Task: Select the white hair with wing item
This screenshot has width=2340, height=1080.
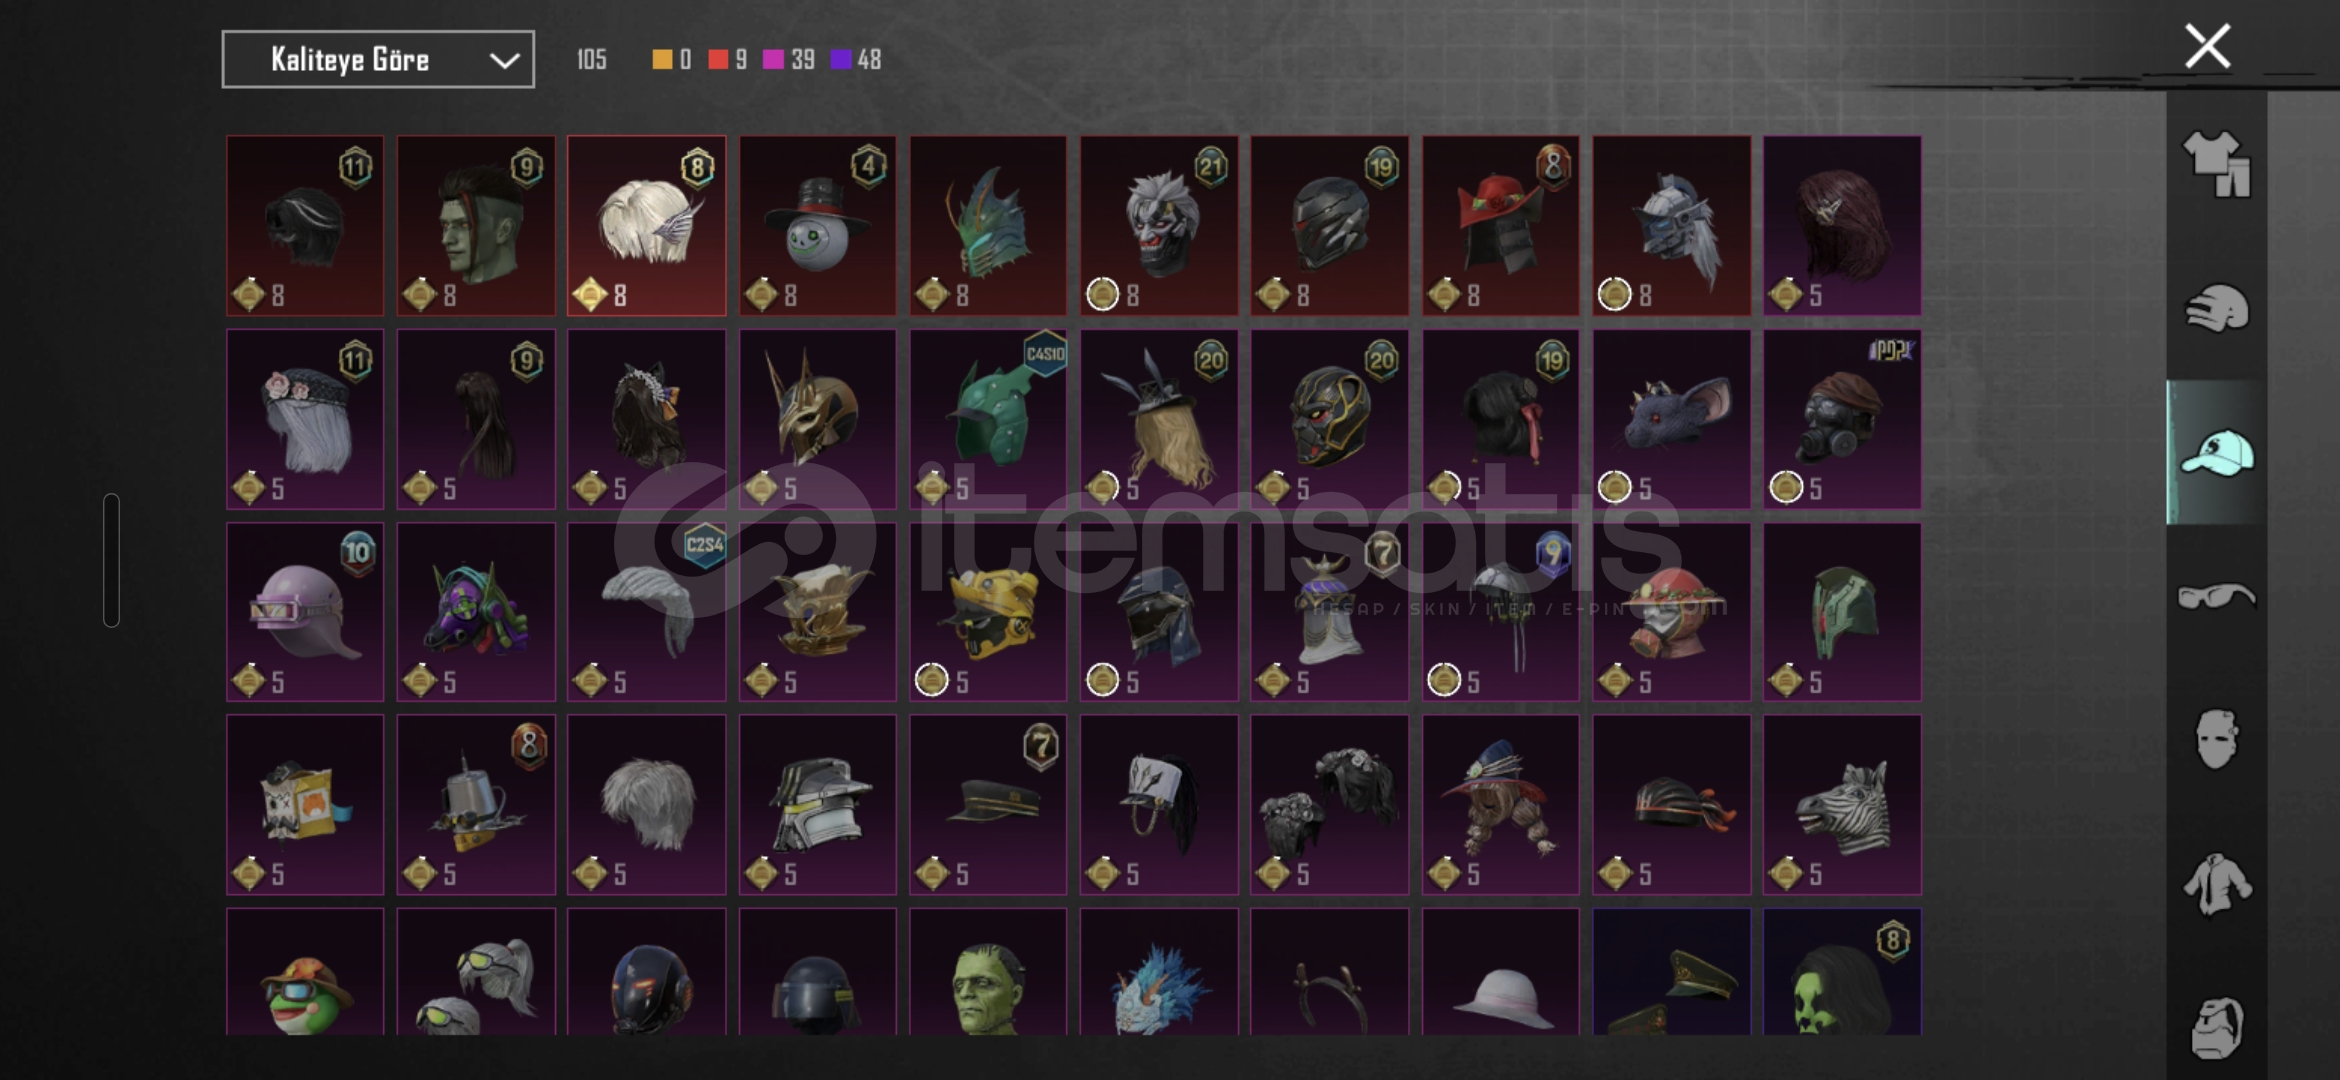Action: [647, 226]
